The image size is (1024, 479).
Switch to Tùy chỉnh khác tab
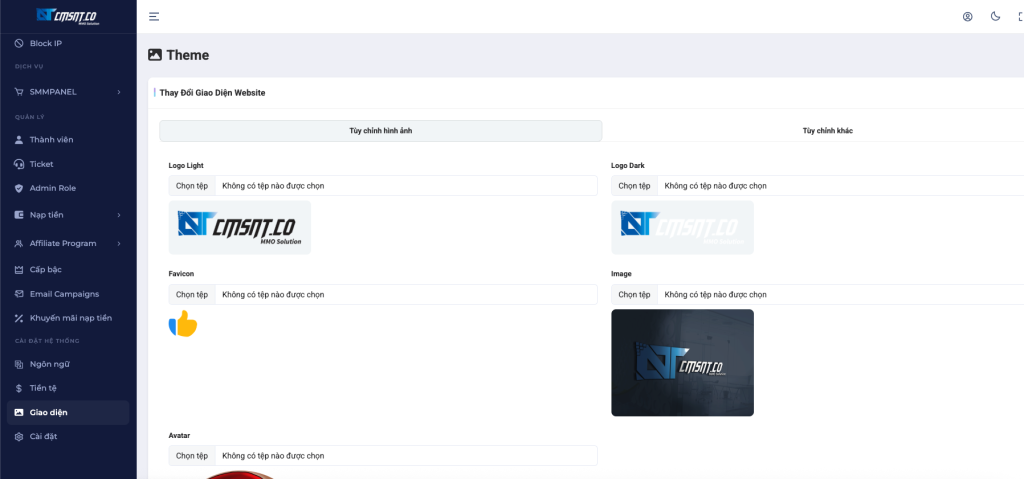click(827, 131)
